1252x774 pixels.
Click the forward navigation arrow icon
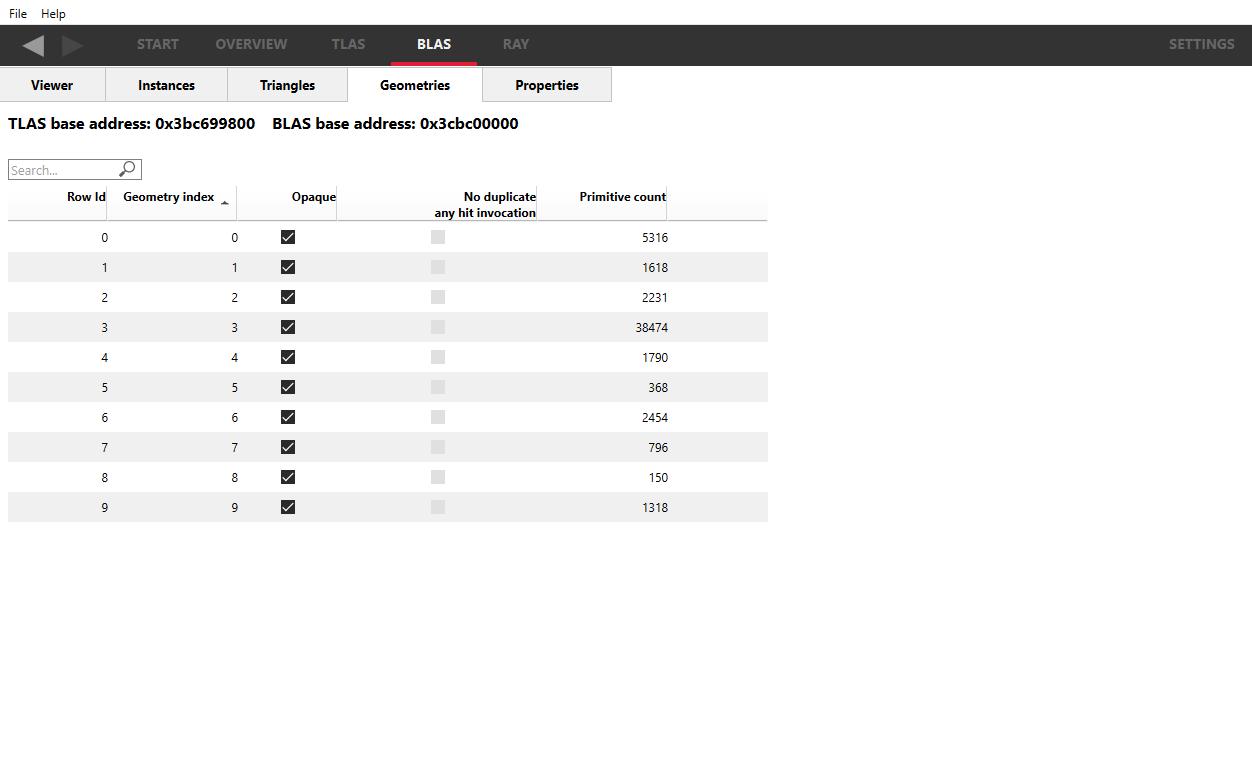point(72,45)
